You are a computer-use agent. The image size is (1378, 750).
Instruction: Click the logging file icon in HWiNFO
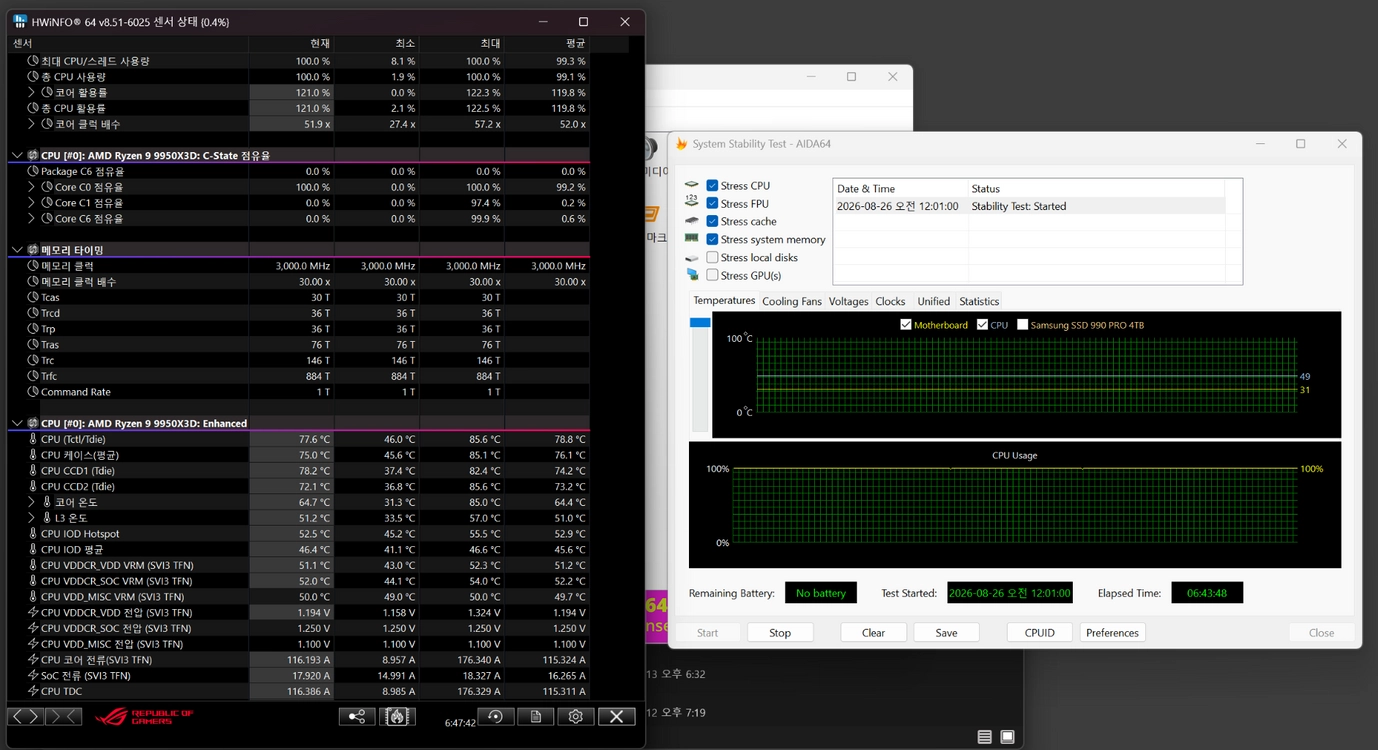[x=535, y=716]
